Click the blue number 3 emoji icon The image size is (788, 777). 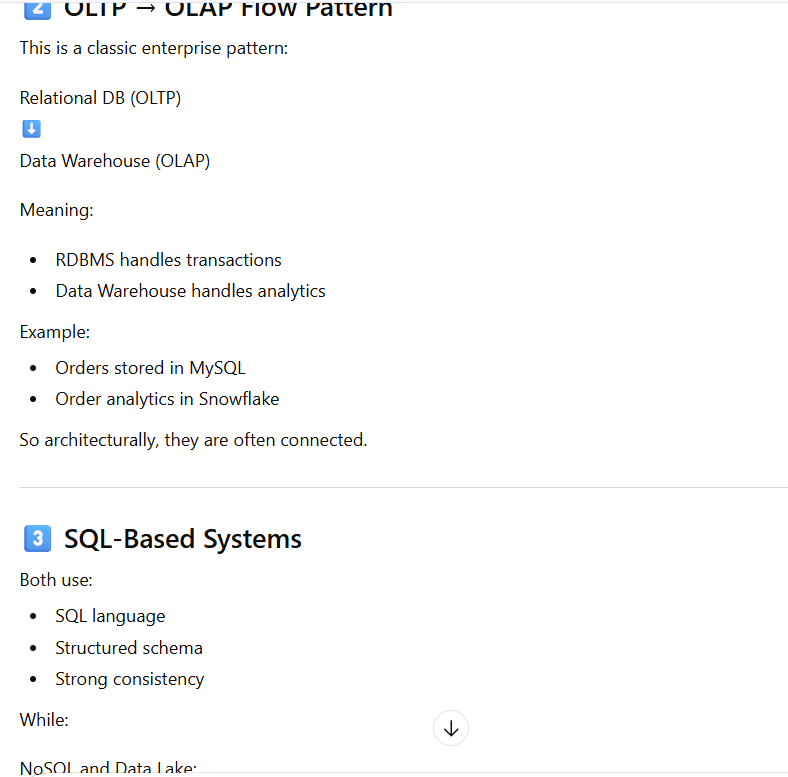[37, 539]
